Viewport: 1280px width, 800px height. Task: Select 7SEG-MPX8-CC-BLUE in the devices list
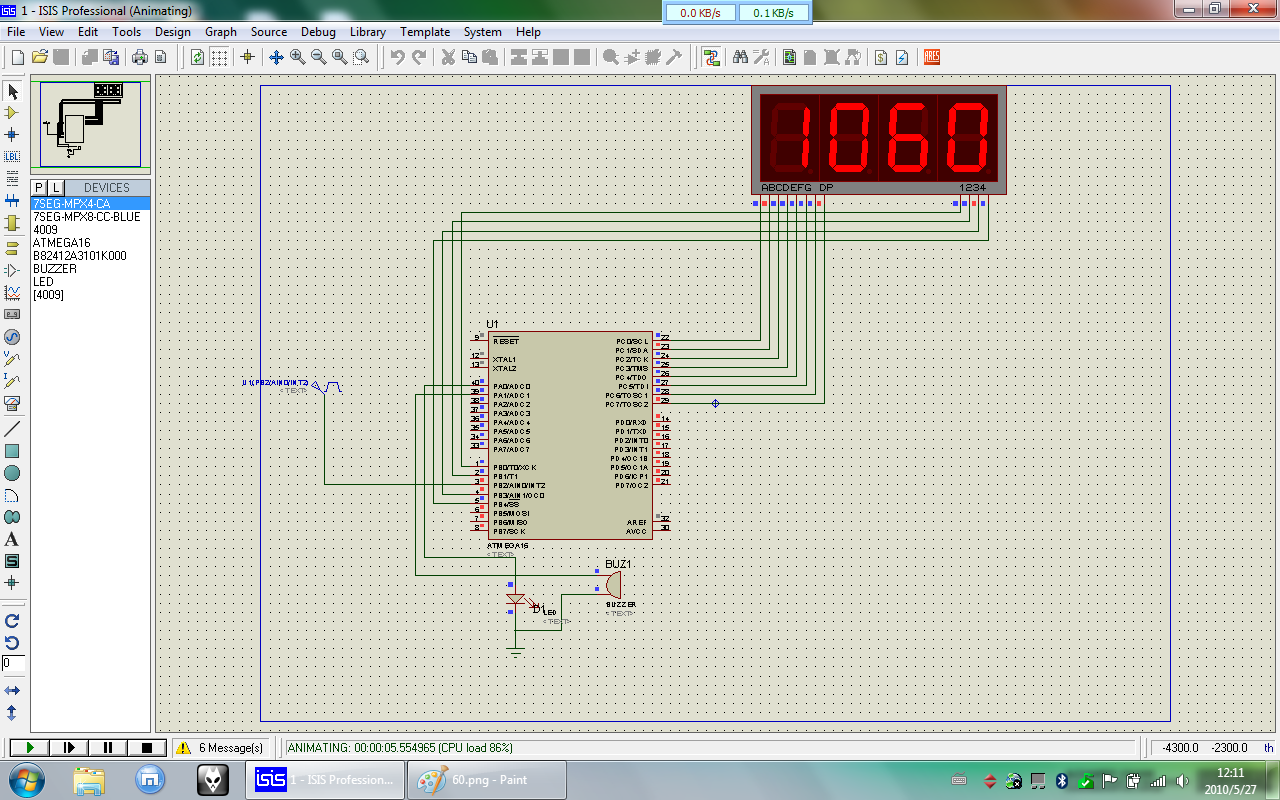(87, 217)
